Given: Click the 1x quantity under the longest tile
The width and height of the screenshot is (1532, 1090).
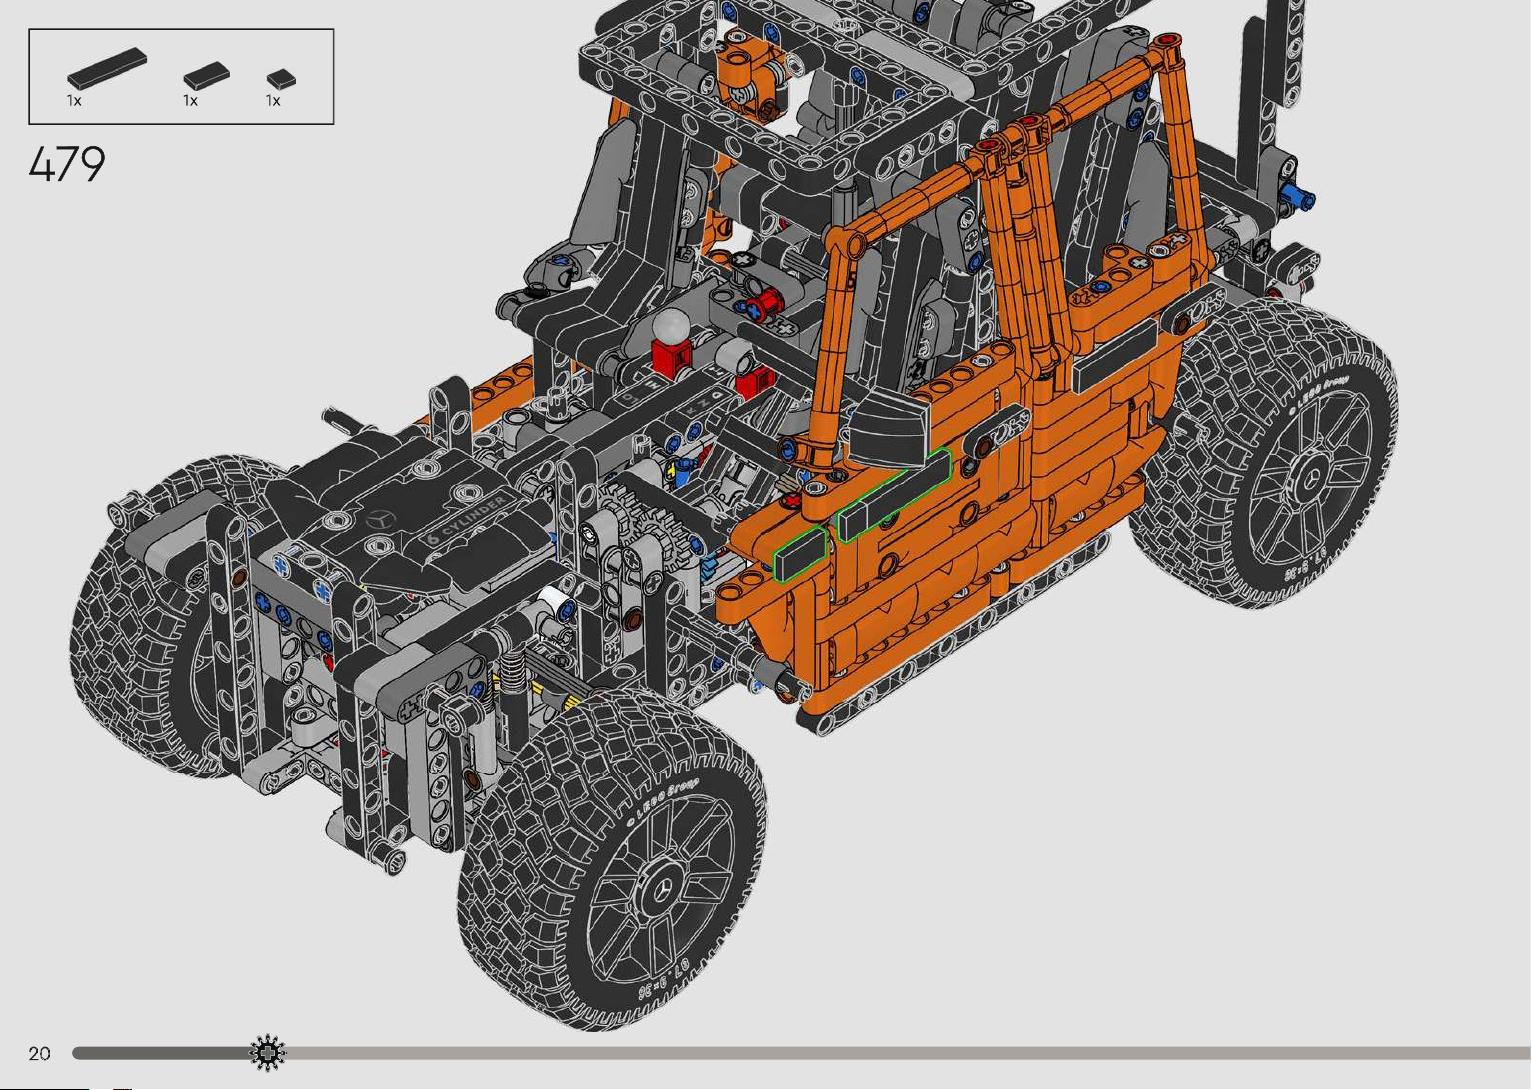Looking at the screenshot, I should click(74, 100).
